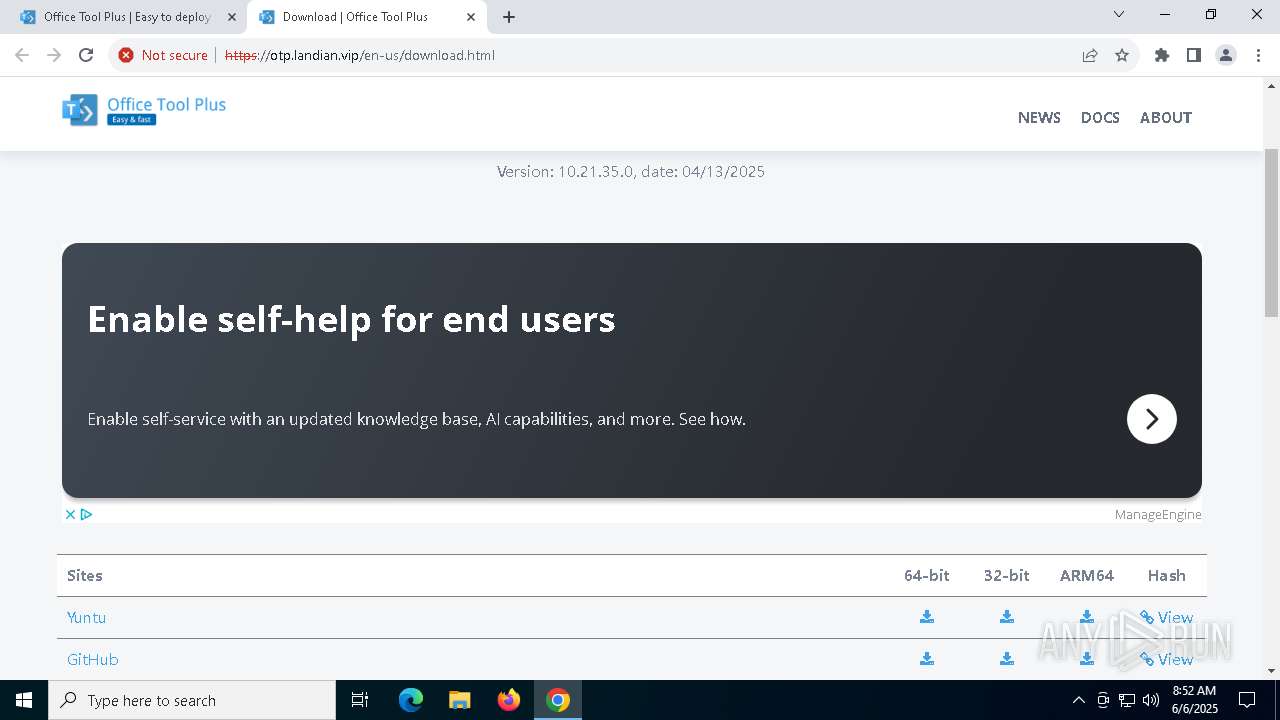Click the ad's next arrow button

[1152, 419]
